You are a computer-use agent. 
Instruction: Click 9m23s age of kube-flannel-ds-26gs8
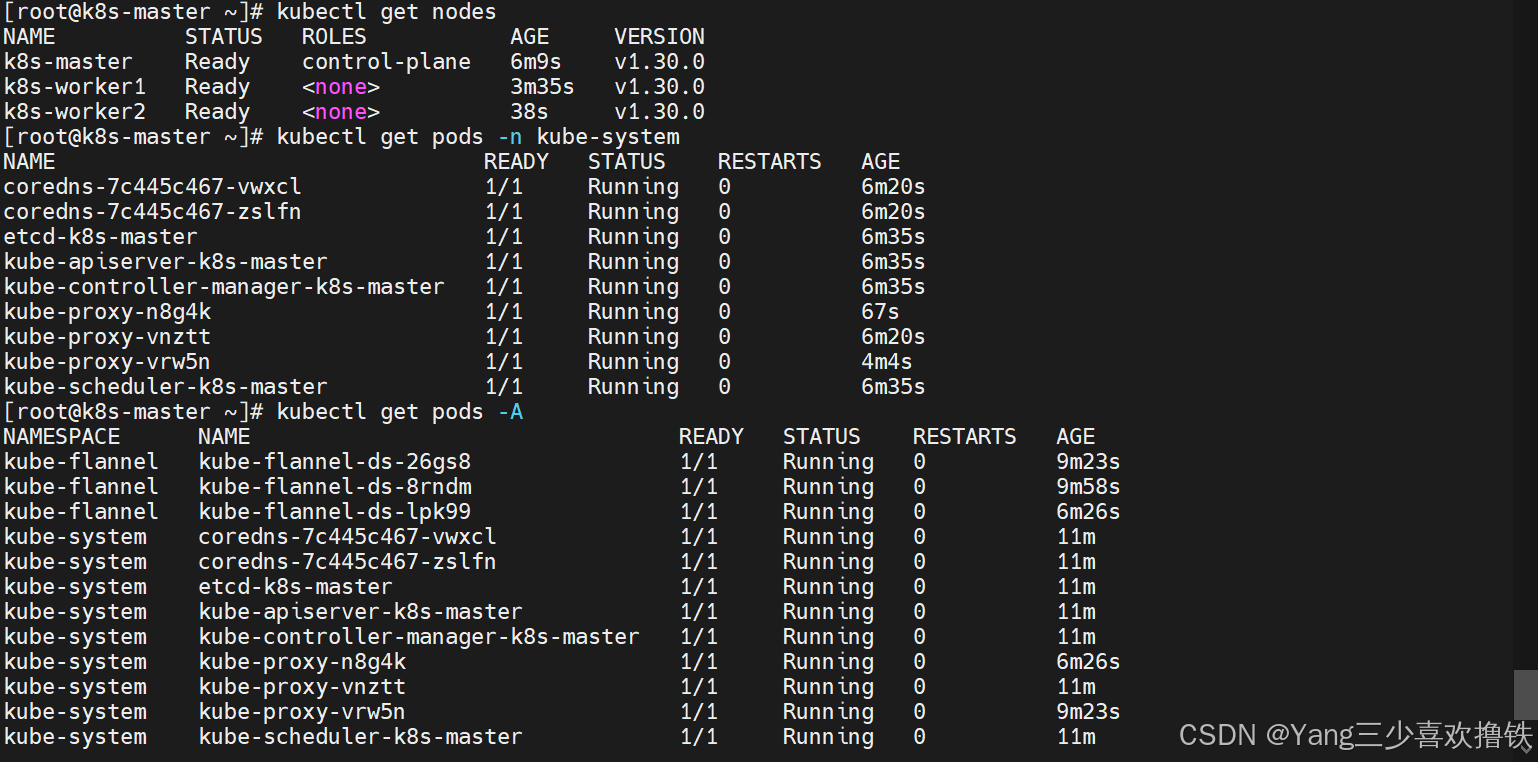pos(1088,462)
